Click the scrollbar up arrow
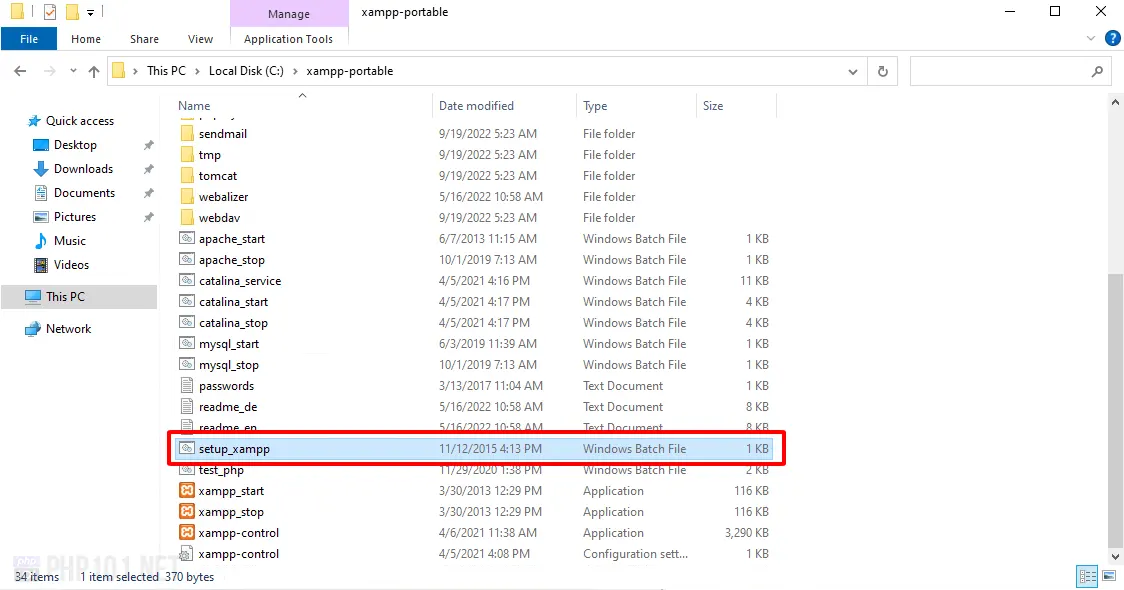Screen dimensions: 1124x590 pos(1115,103)
